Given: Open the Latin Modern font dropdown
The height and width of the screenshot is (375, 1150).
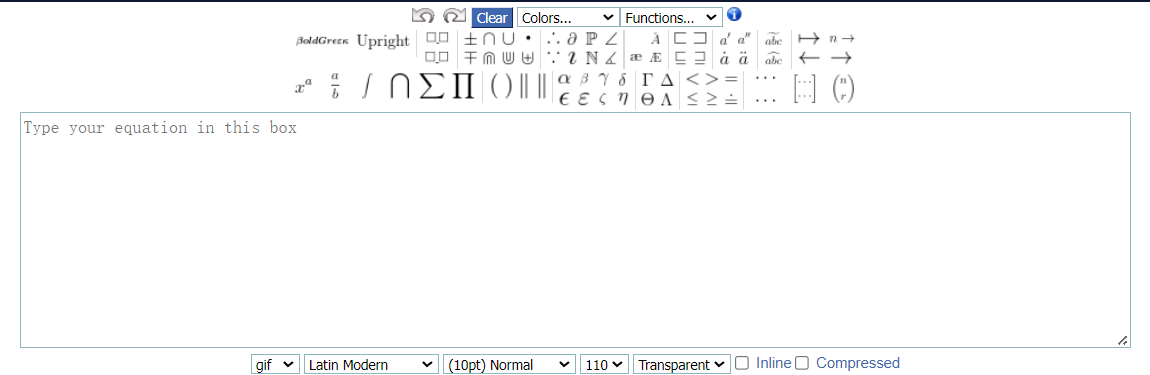Looking at the screenshot, I should point(370,364).
